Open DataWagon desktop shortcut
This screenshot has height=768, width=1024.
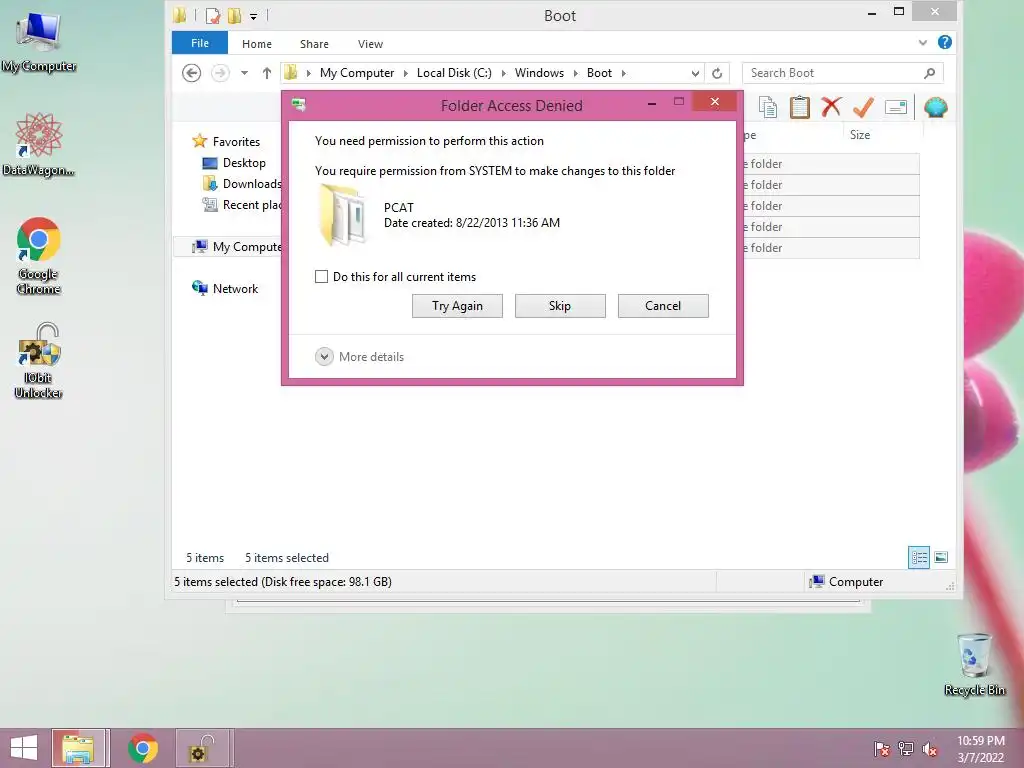[x=39, y=145]
